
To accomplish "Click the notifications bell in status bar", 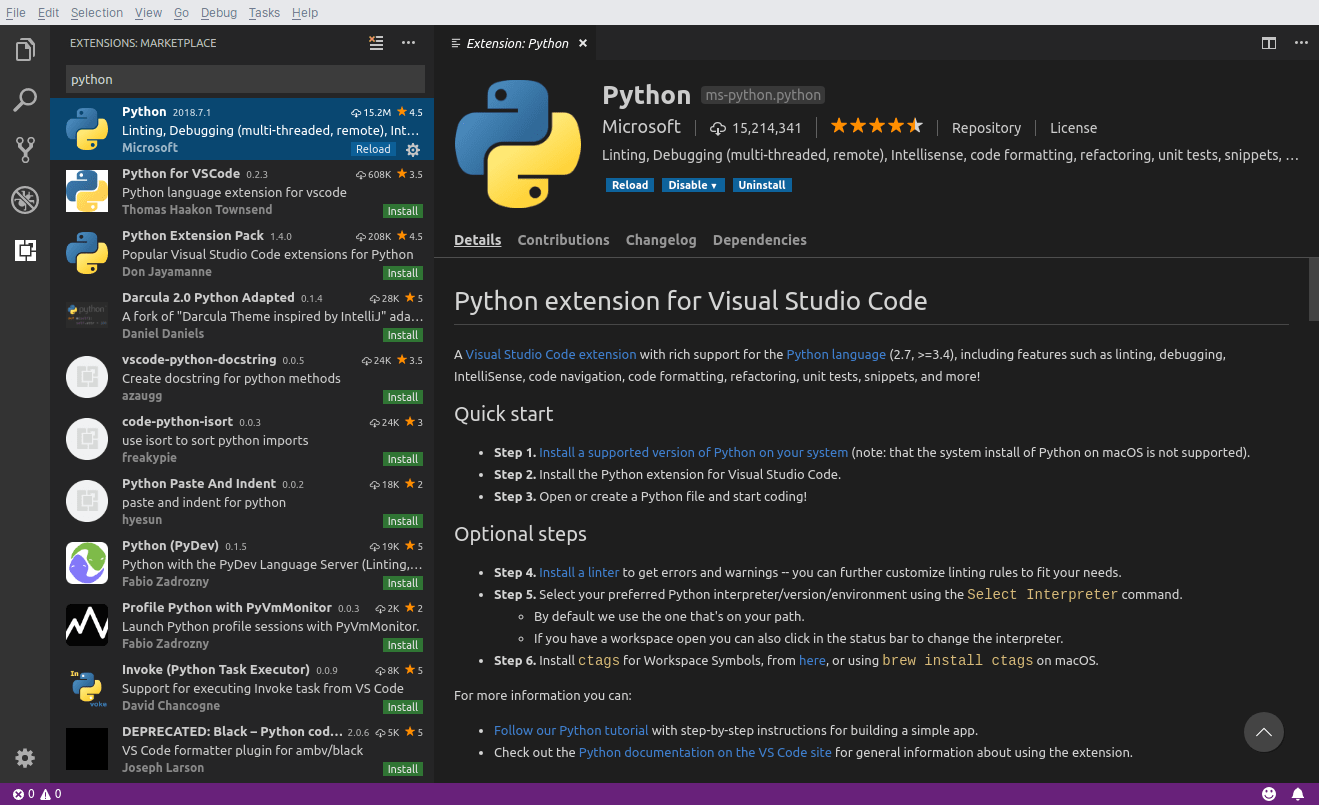I will click(1298, 794).
